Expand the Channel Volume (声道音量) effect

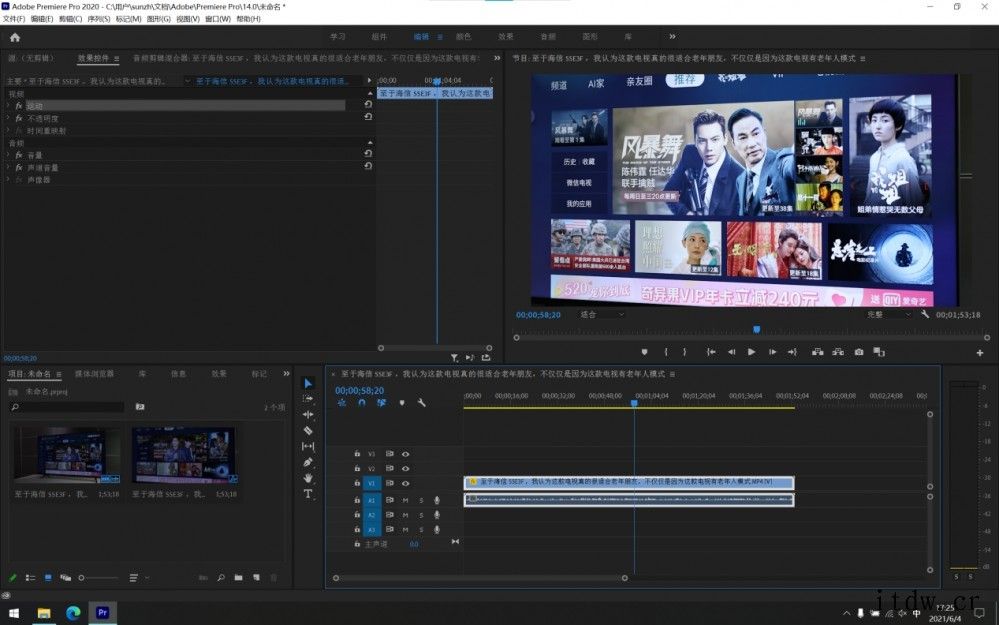pyautogui.click(x=9, y=168)
